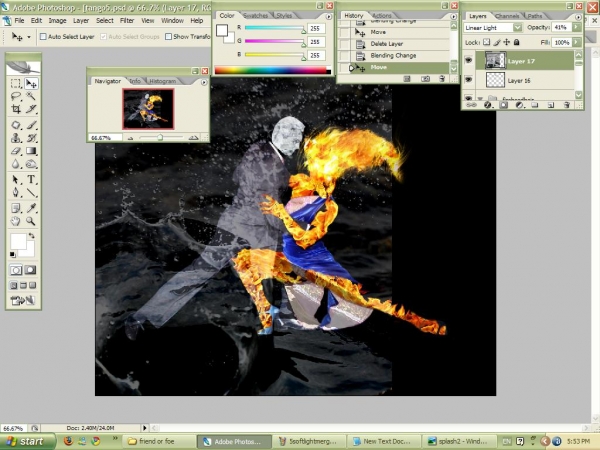Open the Filter menu
This screenshot has width=600, height=450.
(127, 21)
